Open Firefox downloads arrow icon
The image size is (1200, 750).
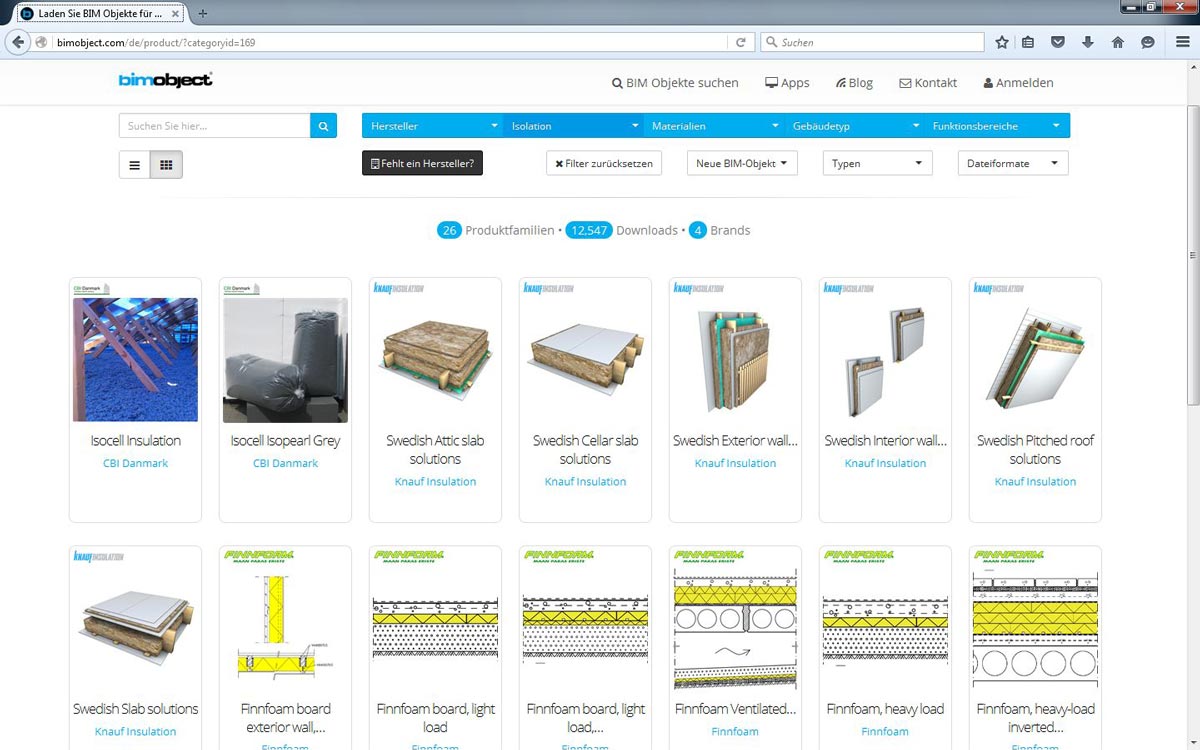1088,42
